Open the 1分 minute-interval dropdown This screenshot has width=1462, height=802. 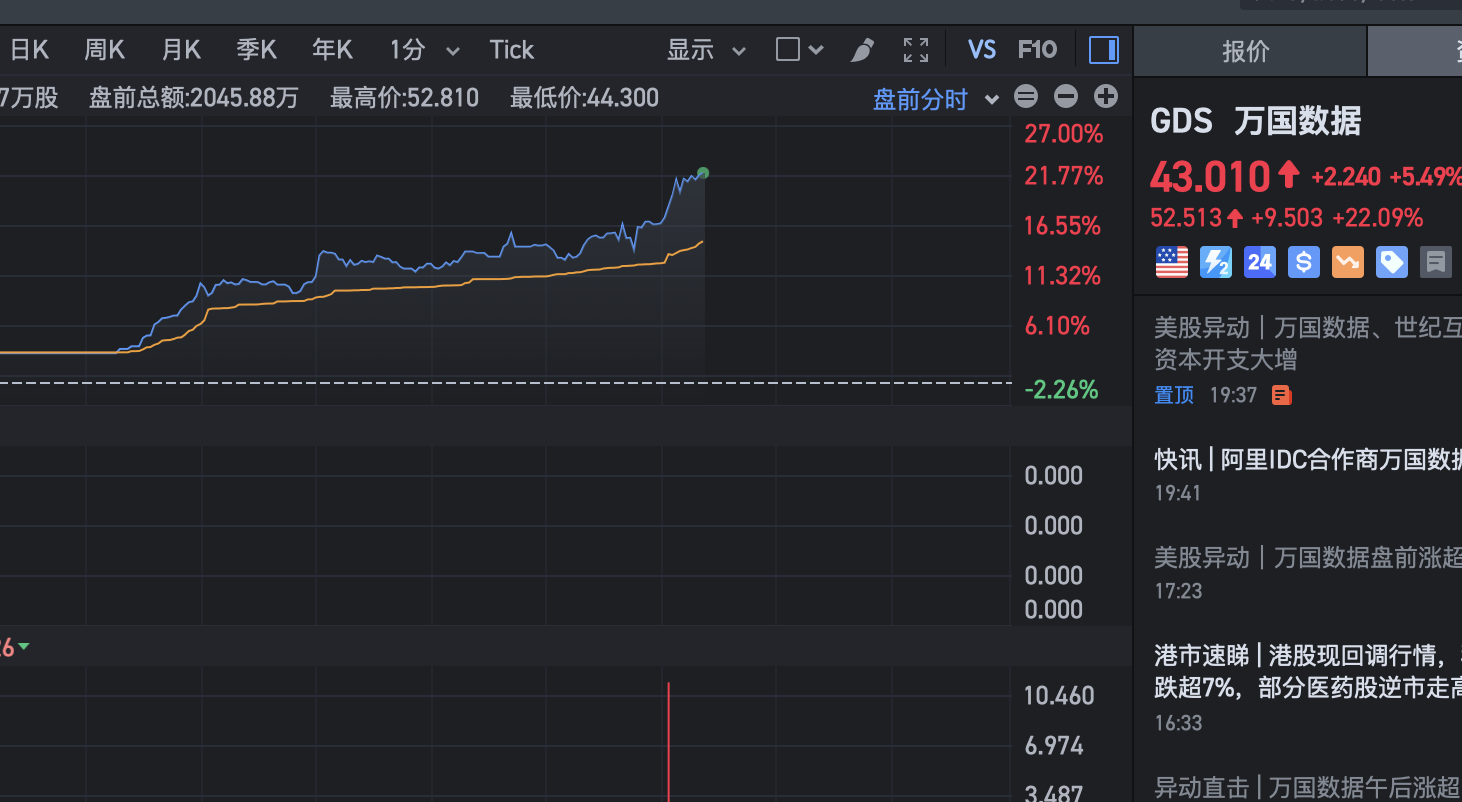424,50
